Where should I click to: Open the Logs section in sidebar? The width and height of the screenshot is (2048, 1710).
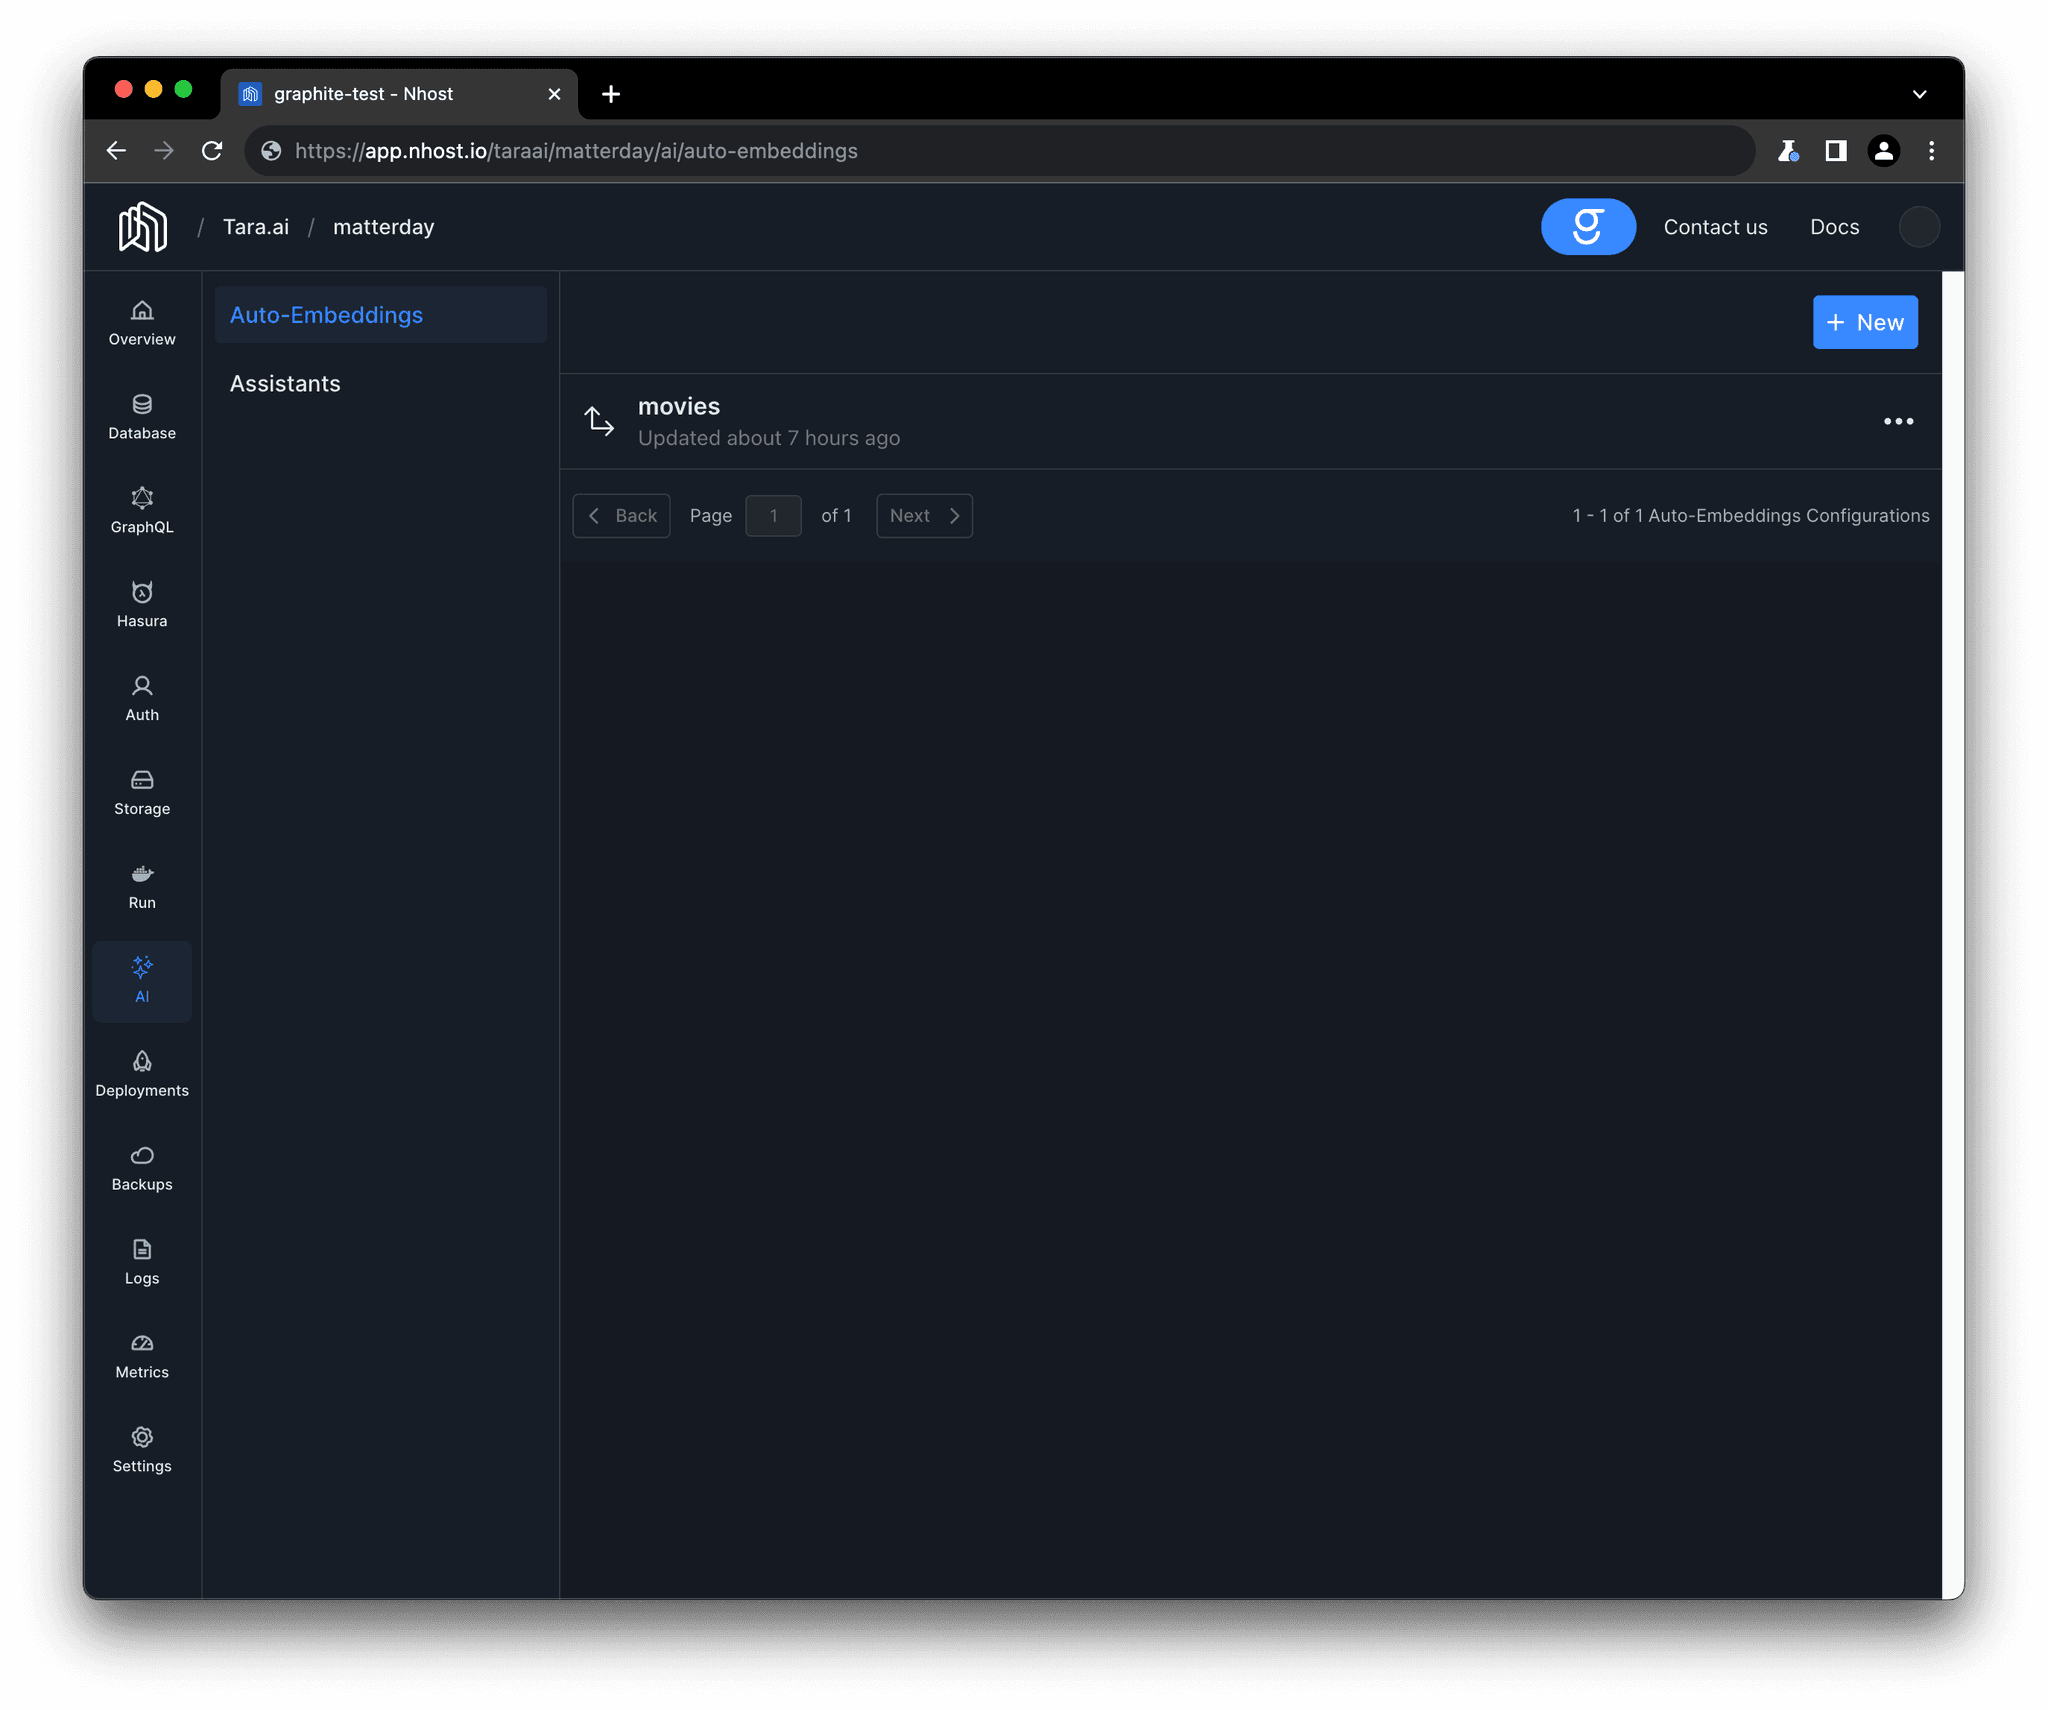coord(141,1261)
